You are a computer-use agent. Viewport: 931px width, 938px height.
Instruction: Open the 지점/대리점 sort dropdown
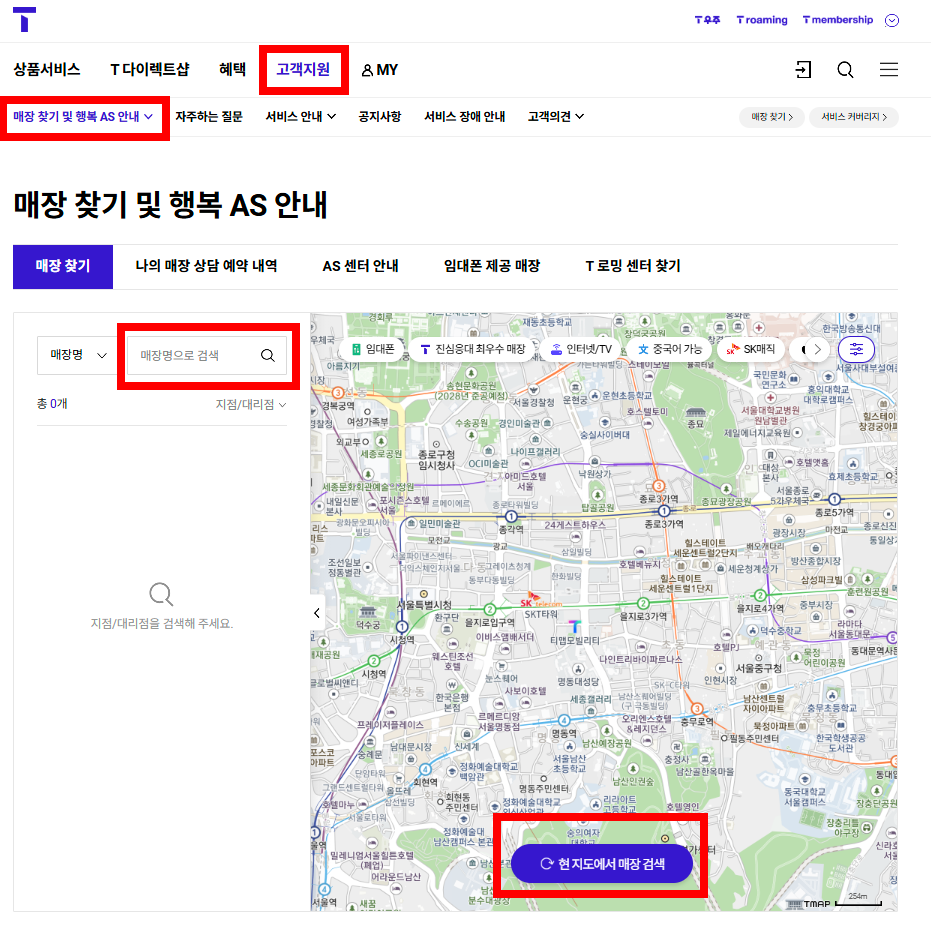251,405
